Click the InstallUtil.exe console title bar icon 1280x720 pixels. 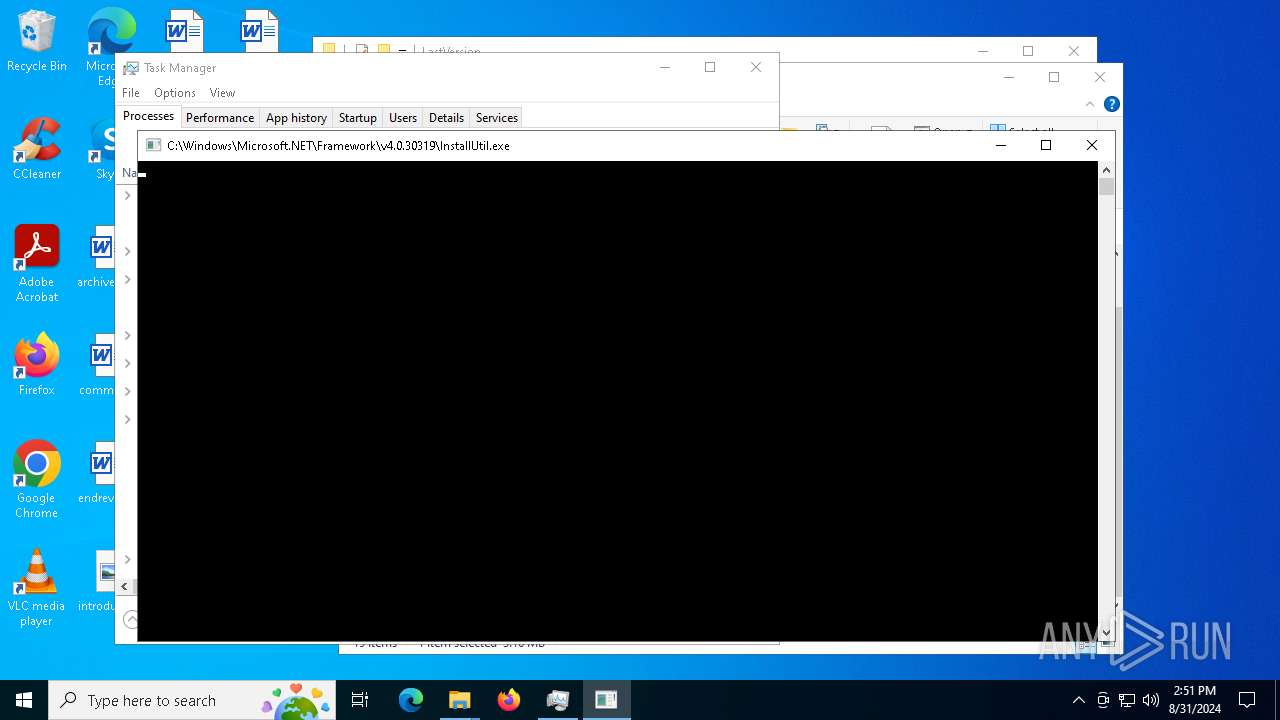click(153, 145)
